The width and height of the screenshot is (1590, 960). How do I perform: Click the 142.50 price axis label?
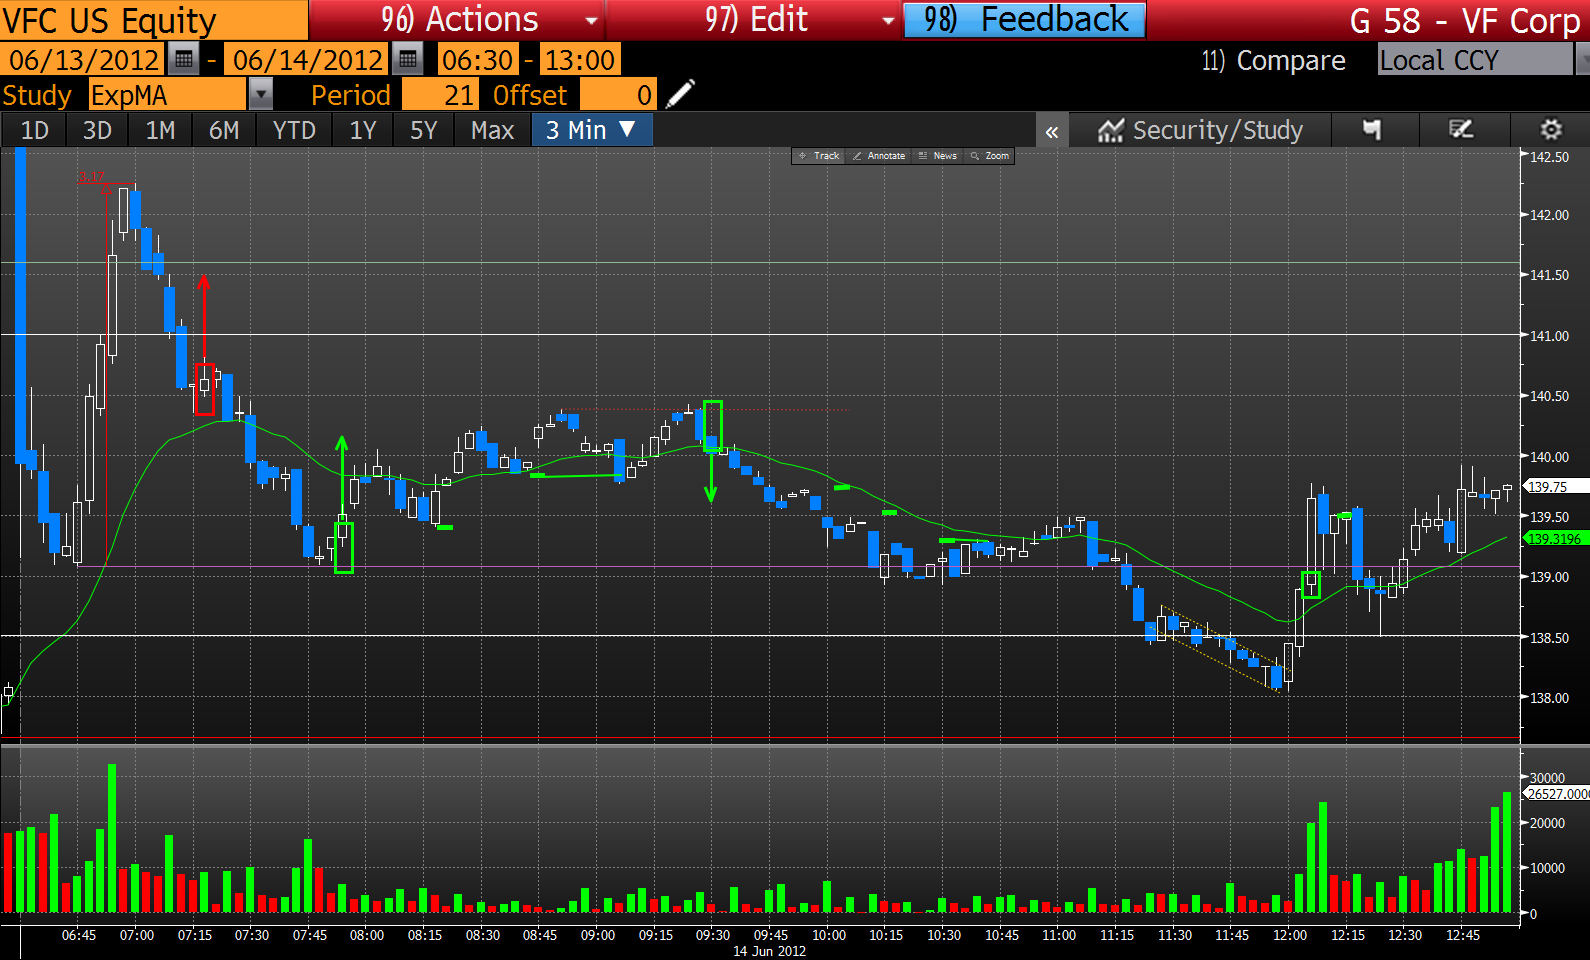1549,157
